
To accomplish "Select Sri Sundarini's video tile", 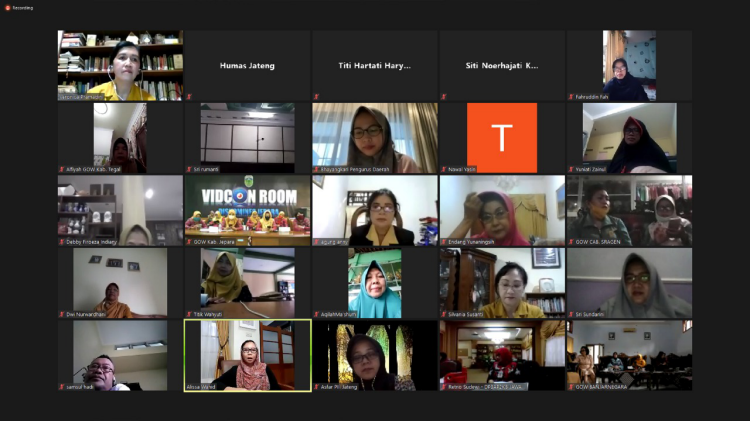I will [629, 283].
